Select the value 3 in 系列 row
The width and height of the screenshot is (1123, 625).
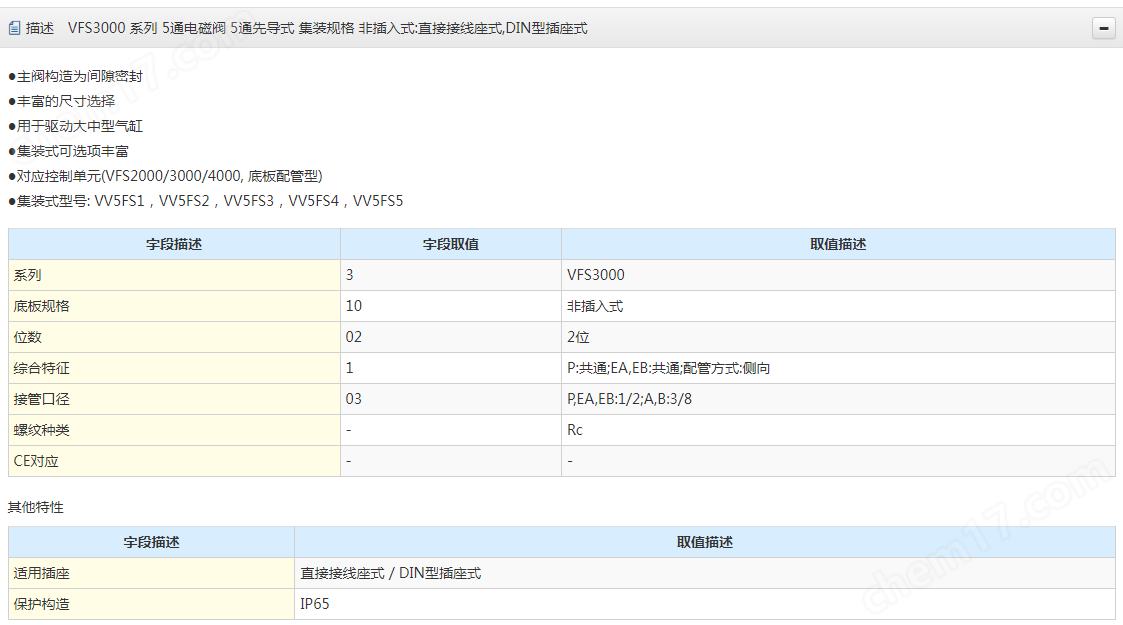pos(450,275)
